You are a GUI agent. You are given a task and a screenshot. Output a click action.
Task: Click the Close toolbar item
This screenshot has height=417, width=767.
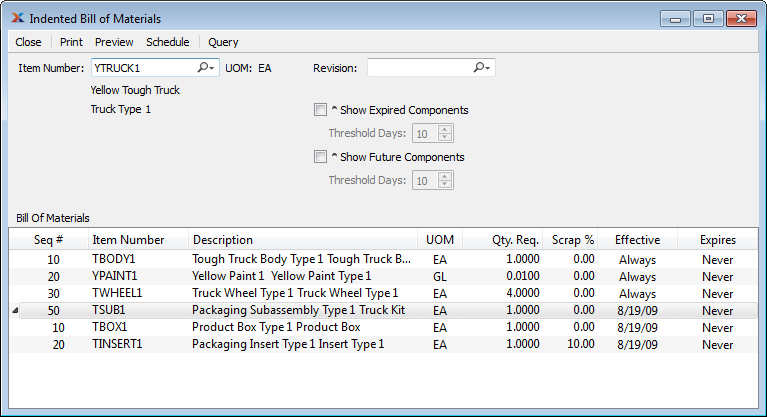point(28,42)
